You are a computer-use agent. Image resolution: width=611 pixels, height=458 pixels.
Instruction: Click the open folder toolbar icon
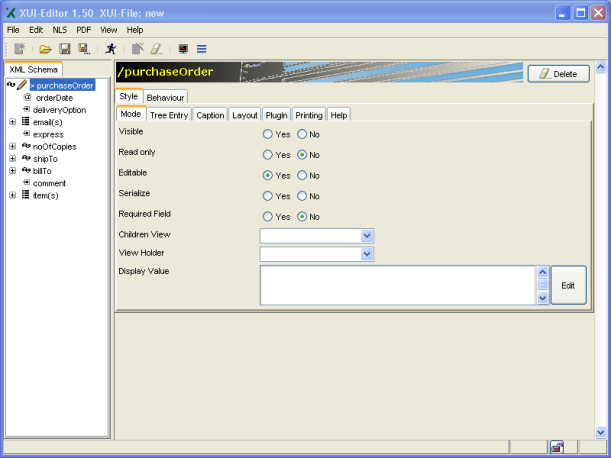[45, 48]
